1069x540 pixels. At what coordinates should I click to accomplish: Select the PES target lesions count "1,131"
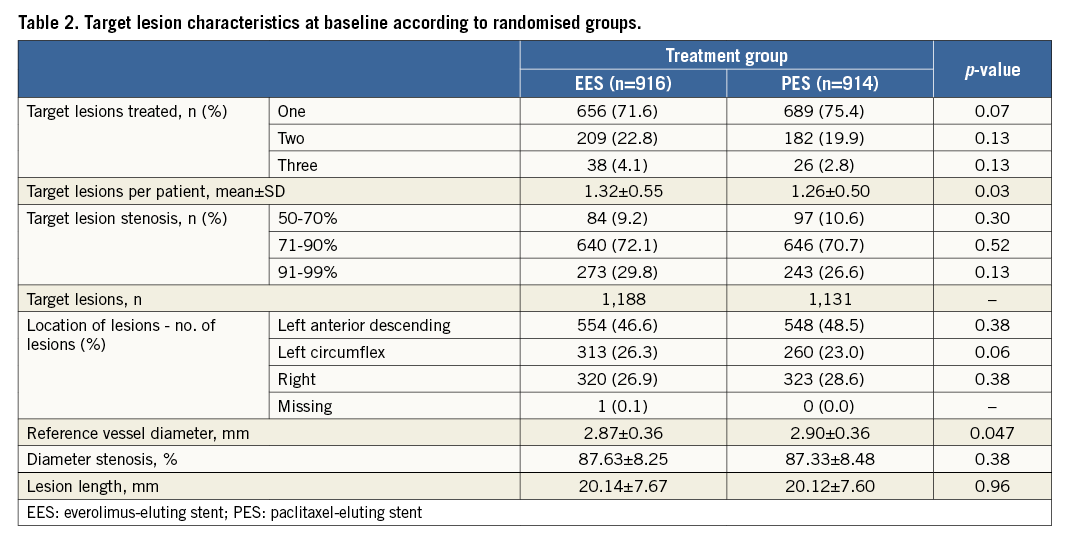pyautogui.click(x=829, y=298)
